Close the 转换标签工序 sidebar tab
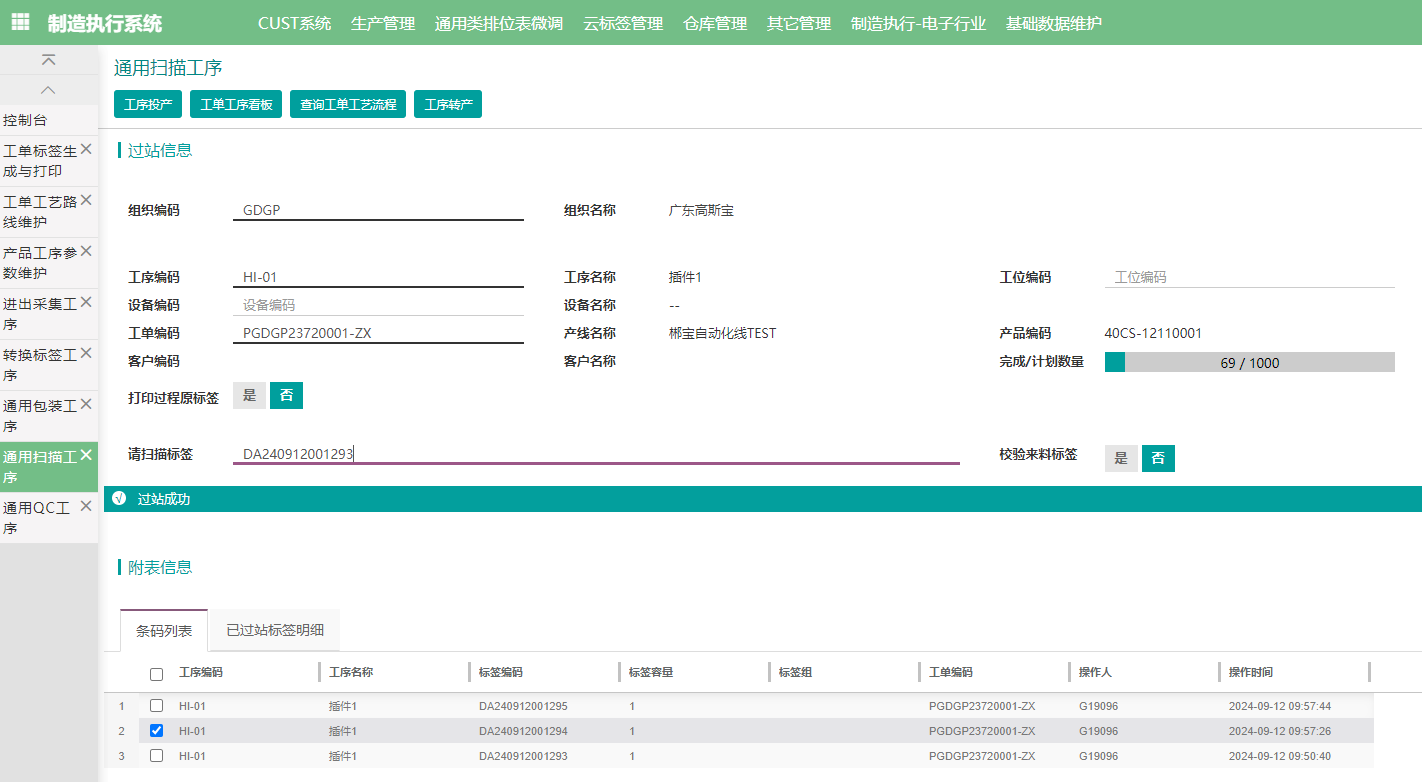 [86, 353]
